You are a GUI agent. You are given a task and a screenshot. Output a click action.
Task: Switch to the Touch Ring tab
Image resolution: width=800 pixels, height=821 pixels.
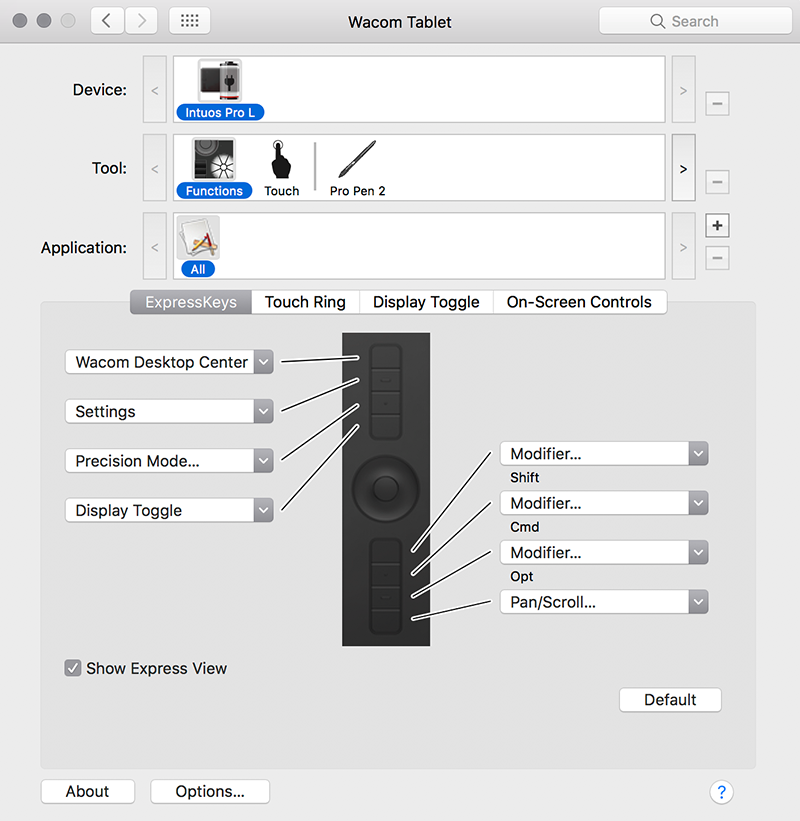coord(305,302)
